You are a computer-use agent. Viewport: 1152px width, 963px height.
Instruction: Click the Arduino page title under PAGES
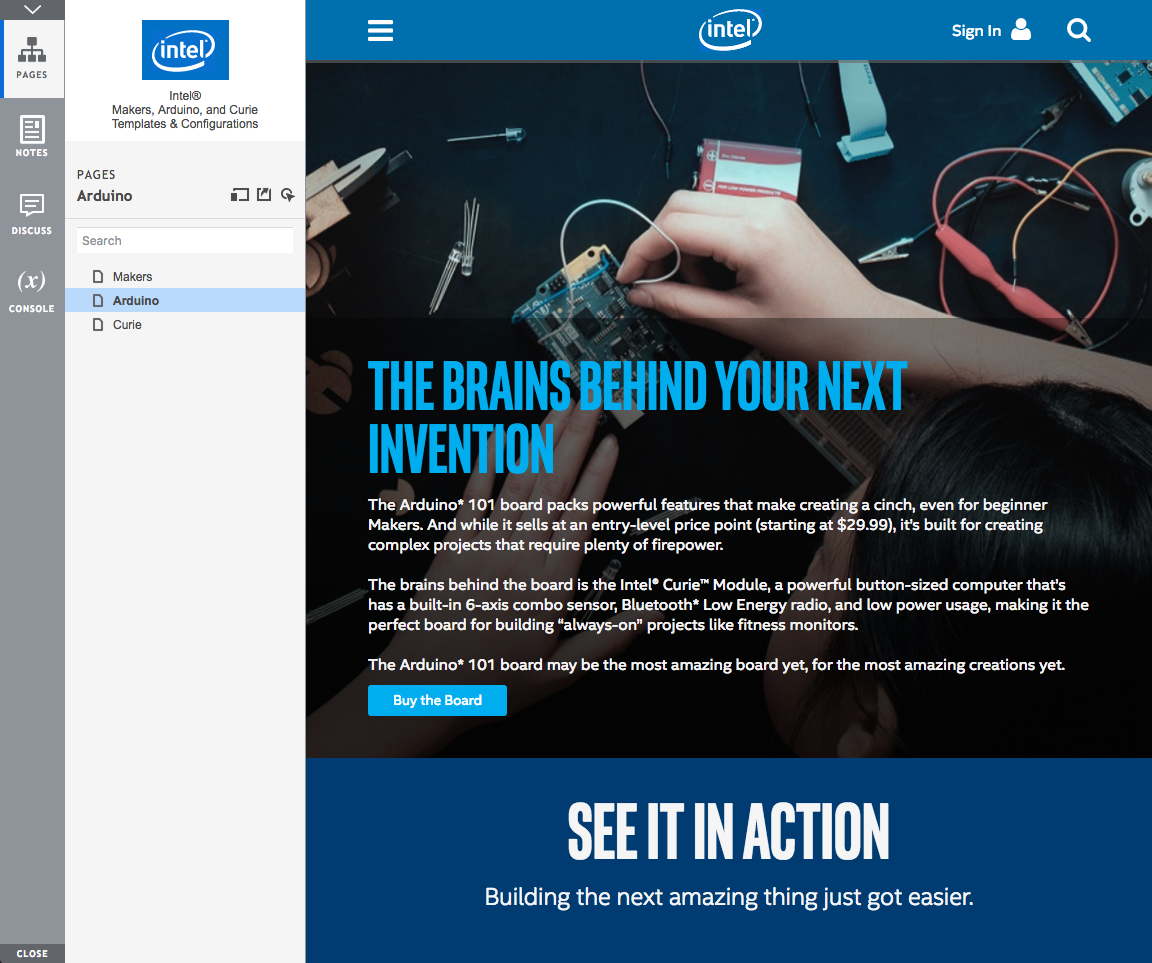pyautogui.click(x=104, y=195)
